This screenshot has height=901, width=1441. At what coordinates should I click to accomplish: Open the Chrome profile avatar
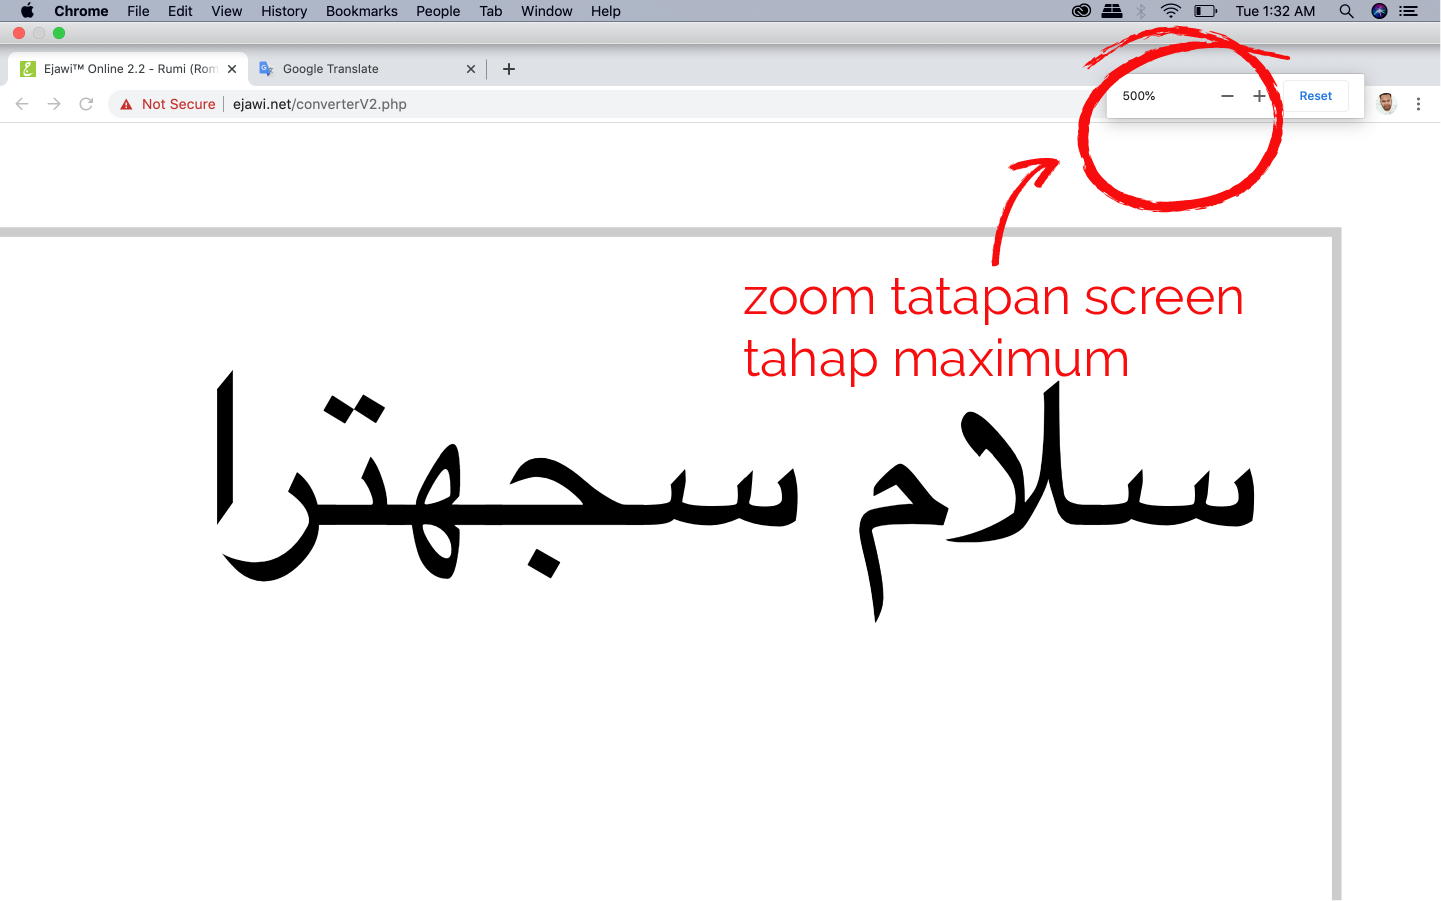click(1386, 103)
